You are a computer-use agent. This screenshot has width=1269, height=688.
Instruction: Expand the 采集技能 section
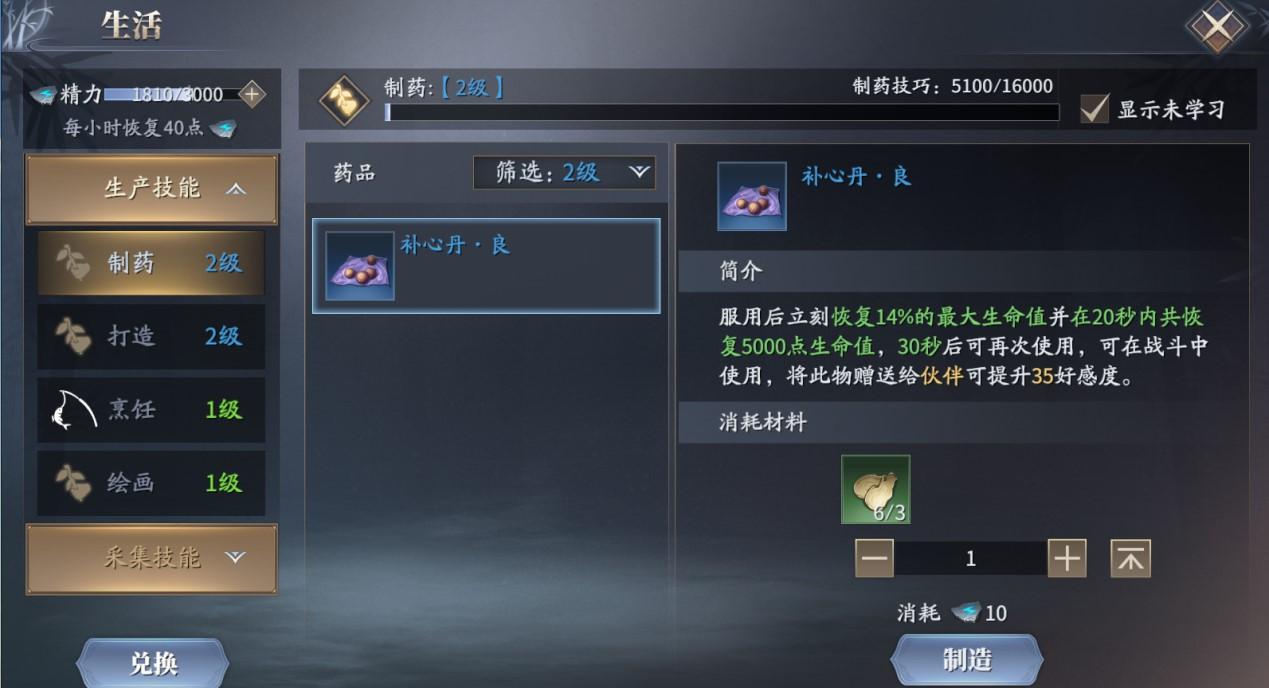point(151,558)
